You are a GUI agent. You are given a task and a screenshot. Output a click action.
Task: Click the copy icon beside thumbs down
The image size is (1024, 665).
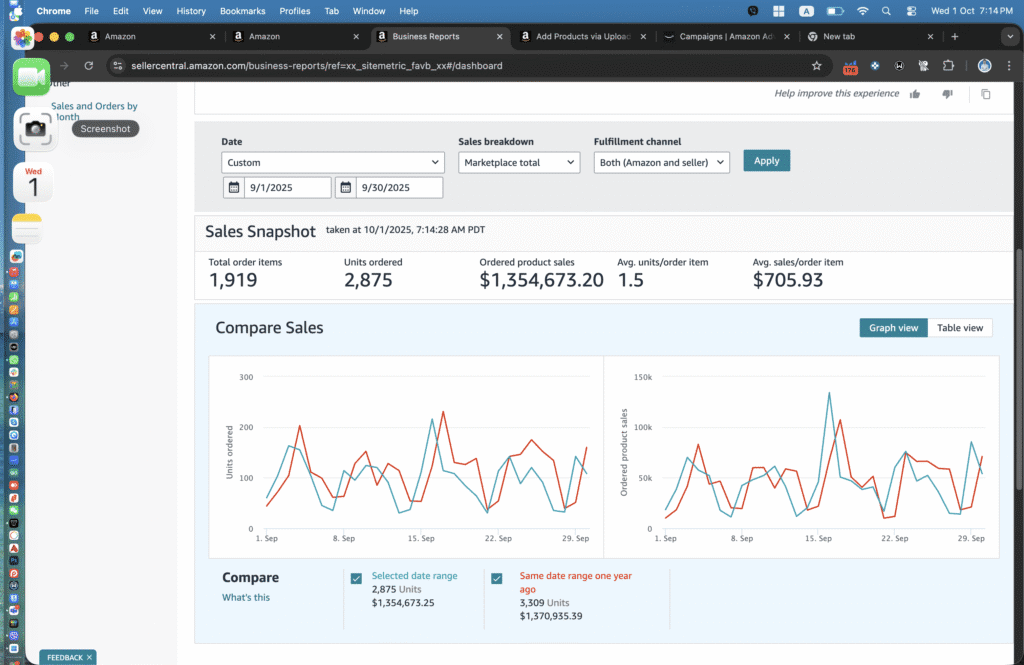point(986,94)
